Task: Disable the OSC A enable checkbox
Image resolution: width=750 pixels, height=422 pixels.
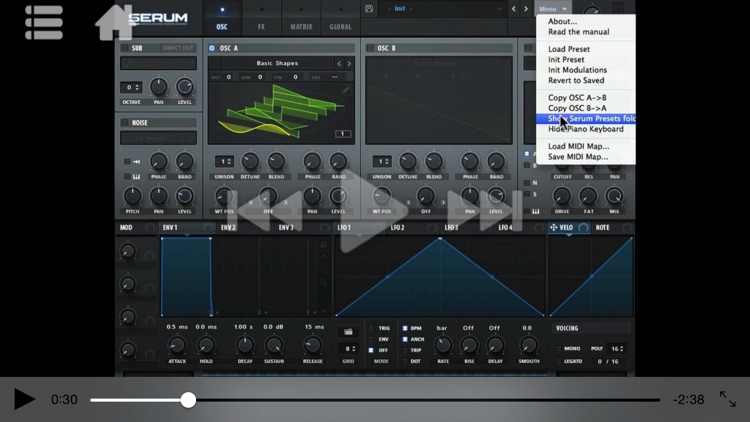Action: [x=212, y=48]
